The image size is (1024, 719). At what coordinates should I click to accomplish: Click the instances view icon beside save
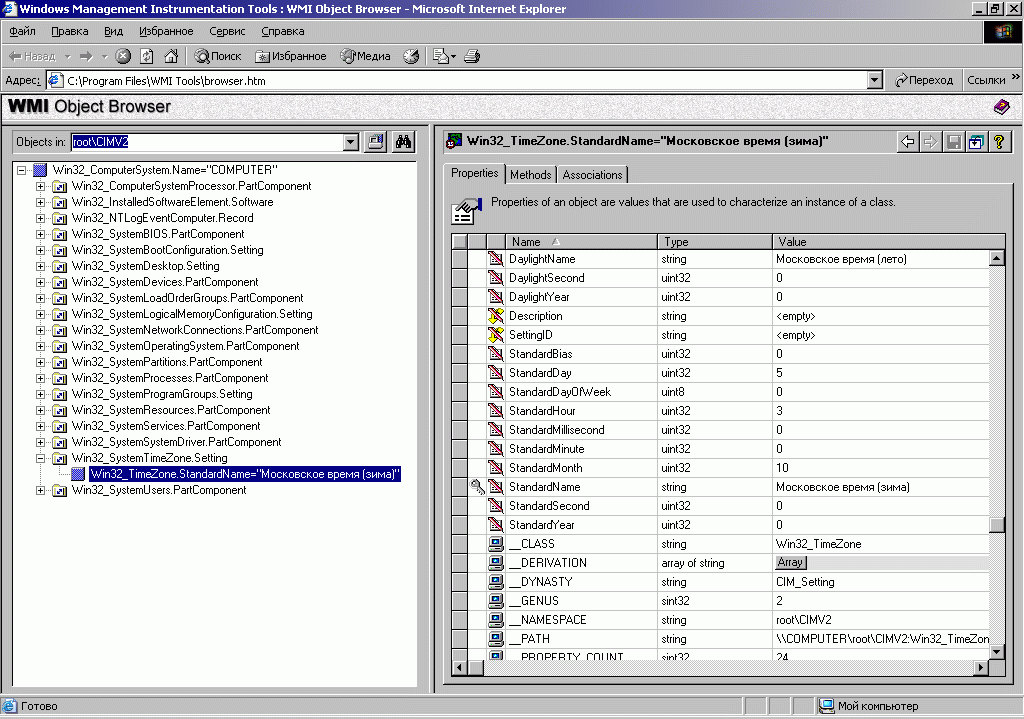(976, 142)
